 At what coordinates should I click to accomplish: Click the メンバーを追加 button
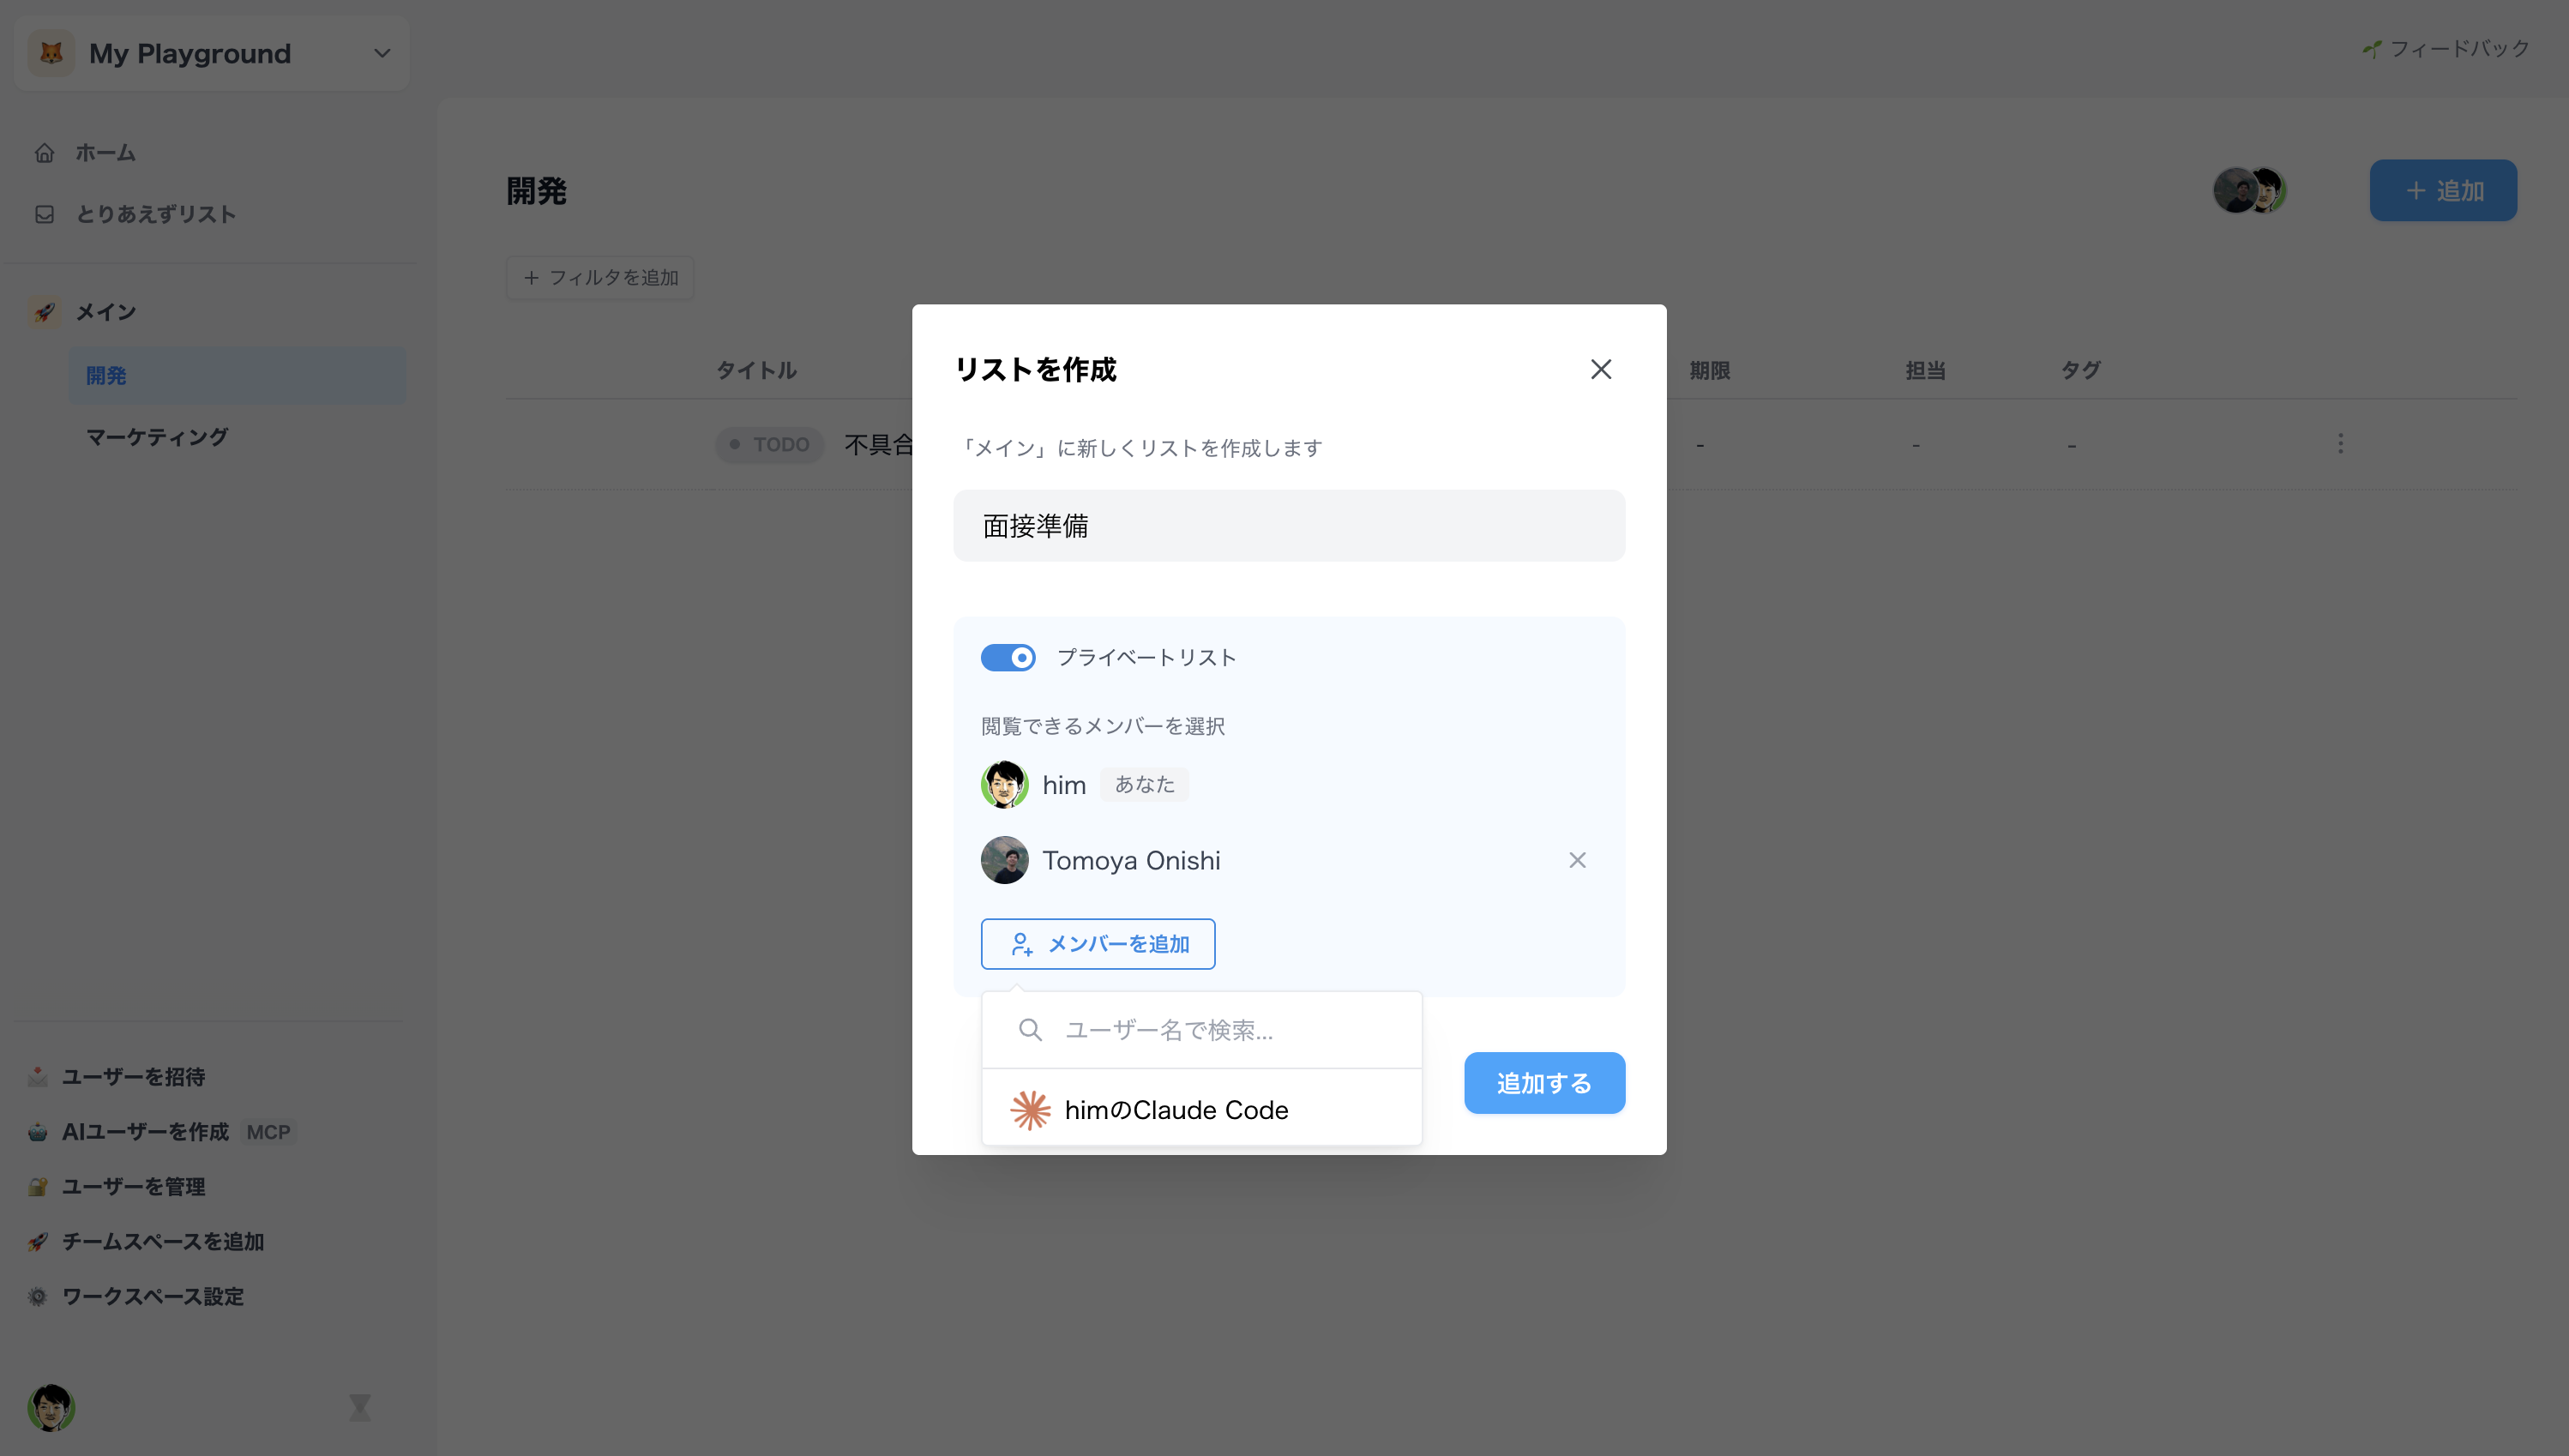tap(1097, 943)
